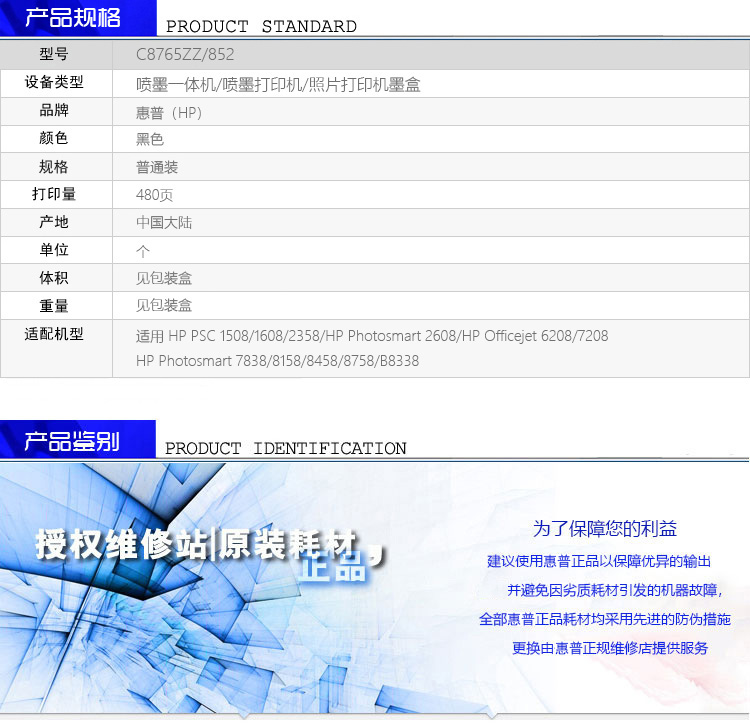Click the line 更换由惠普正规维修店提供服务
Viewport: 750px width, 726px height.
610,648
